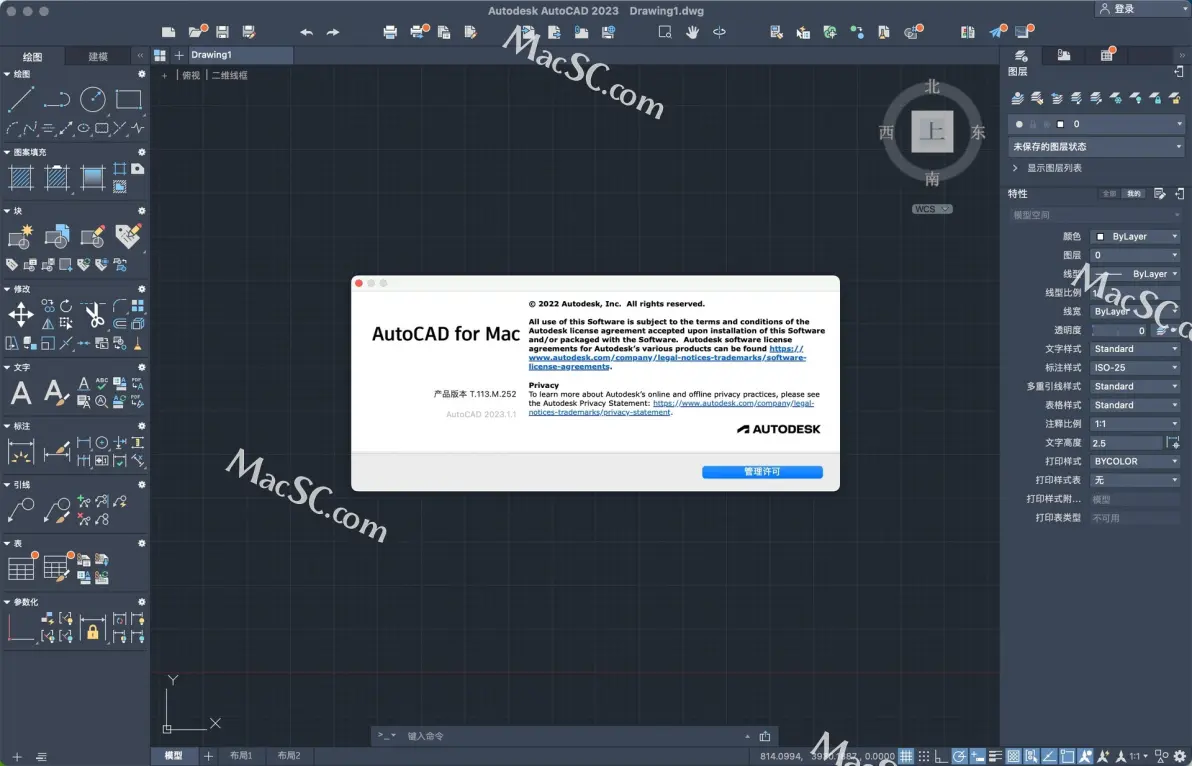
Task: Click the 管理许可 button
Action: click(x=762, y=472)
